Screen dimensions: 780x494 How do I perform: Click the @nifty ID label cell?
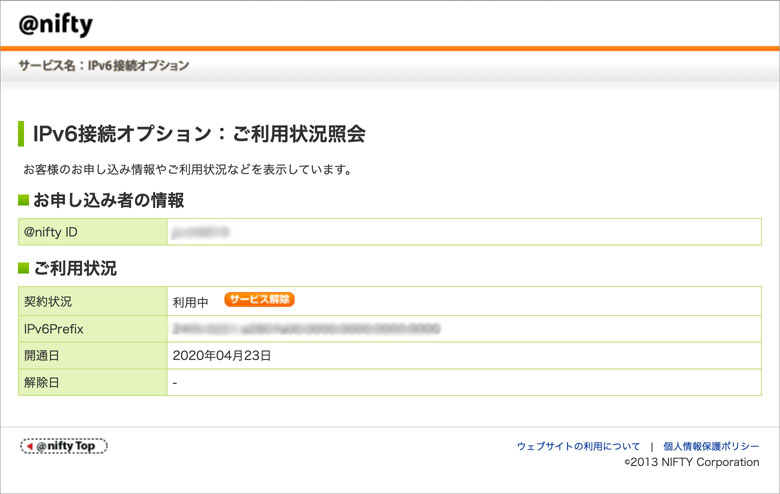[93, 232]
